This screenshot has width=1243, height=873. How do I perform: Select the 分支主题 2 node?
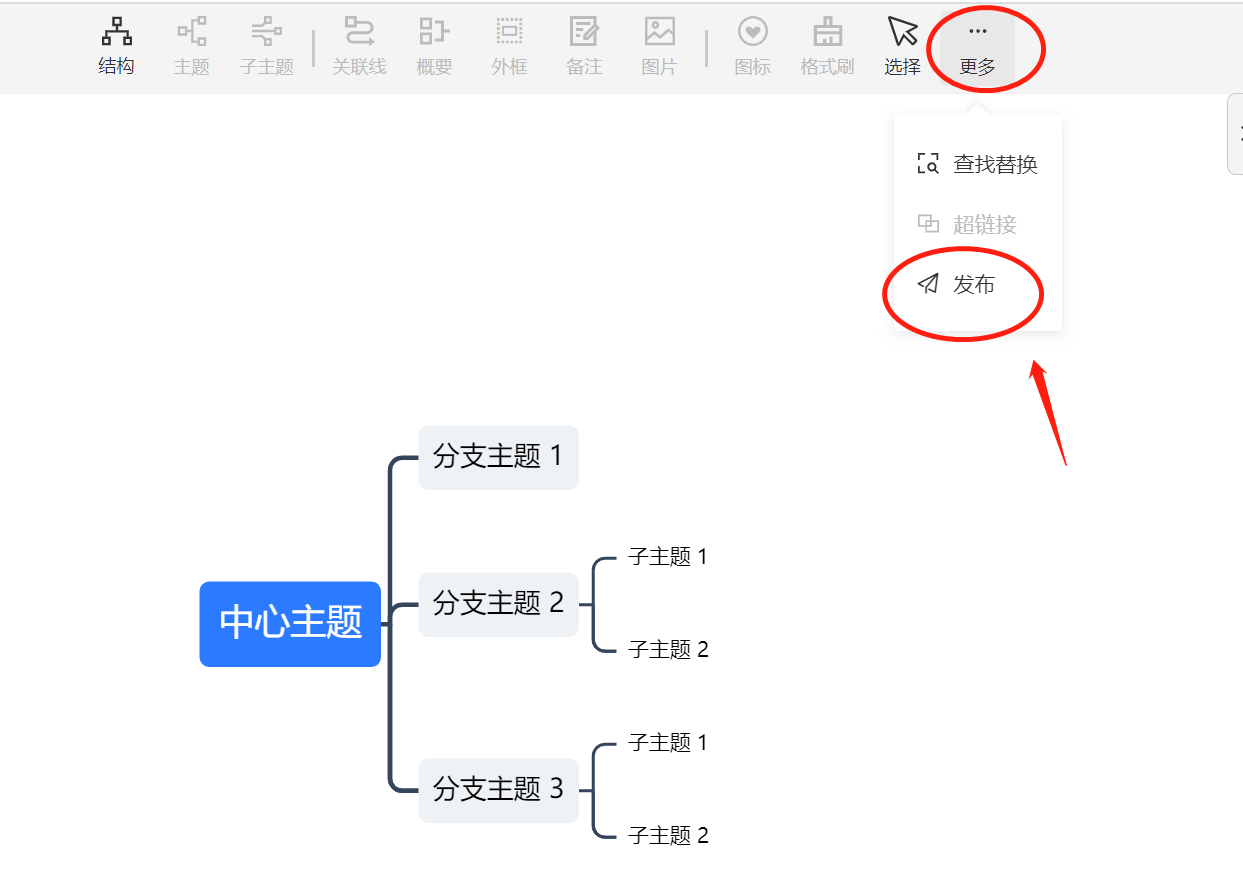[x=498, y=604]
